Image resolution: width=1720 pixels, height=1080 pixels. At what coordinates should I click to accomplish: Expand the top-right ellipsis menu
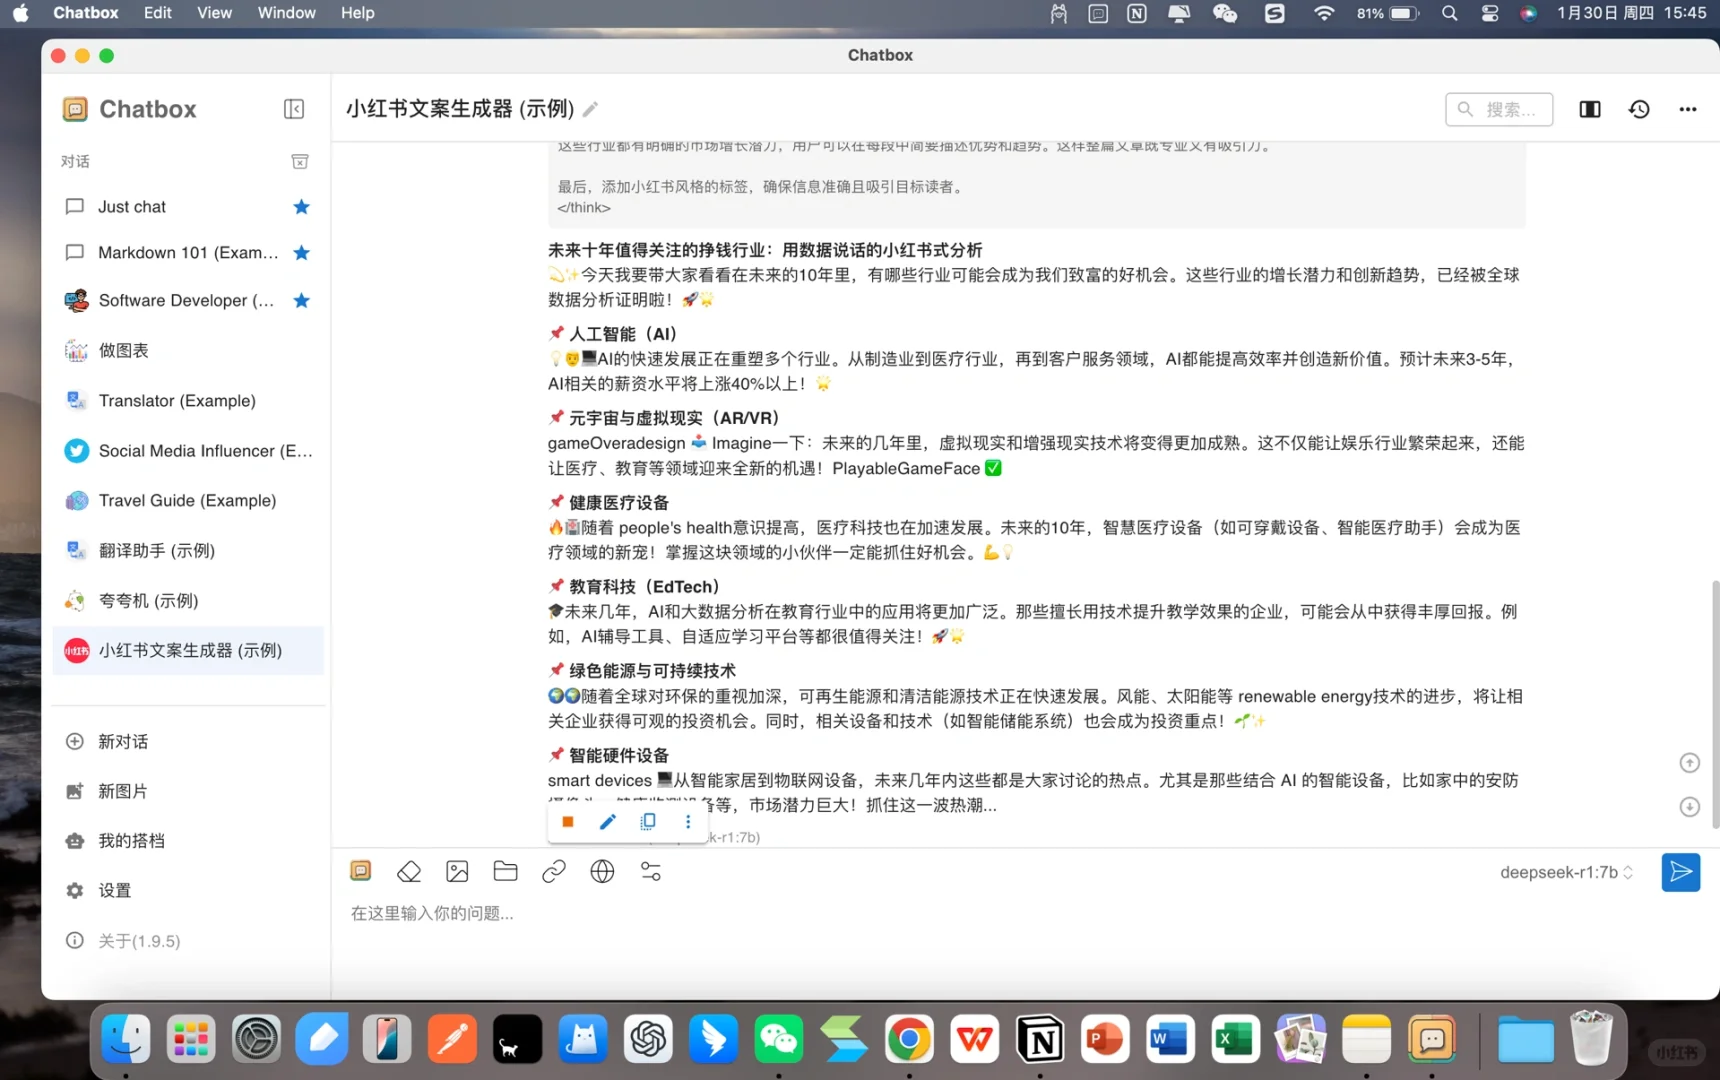coord(1687,109)
